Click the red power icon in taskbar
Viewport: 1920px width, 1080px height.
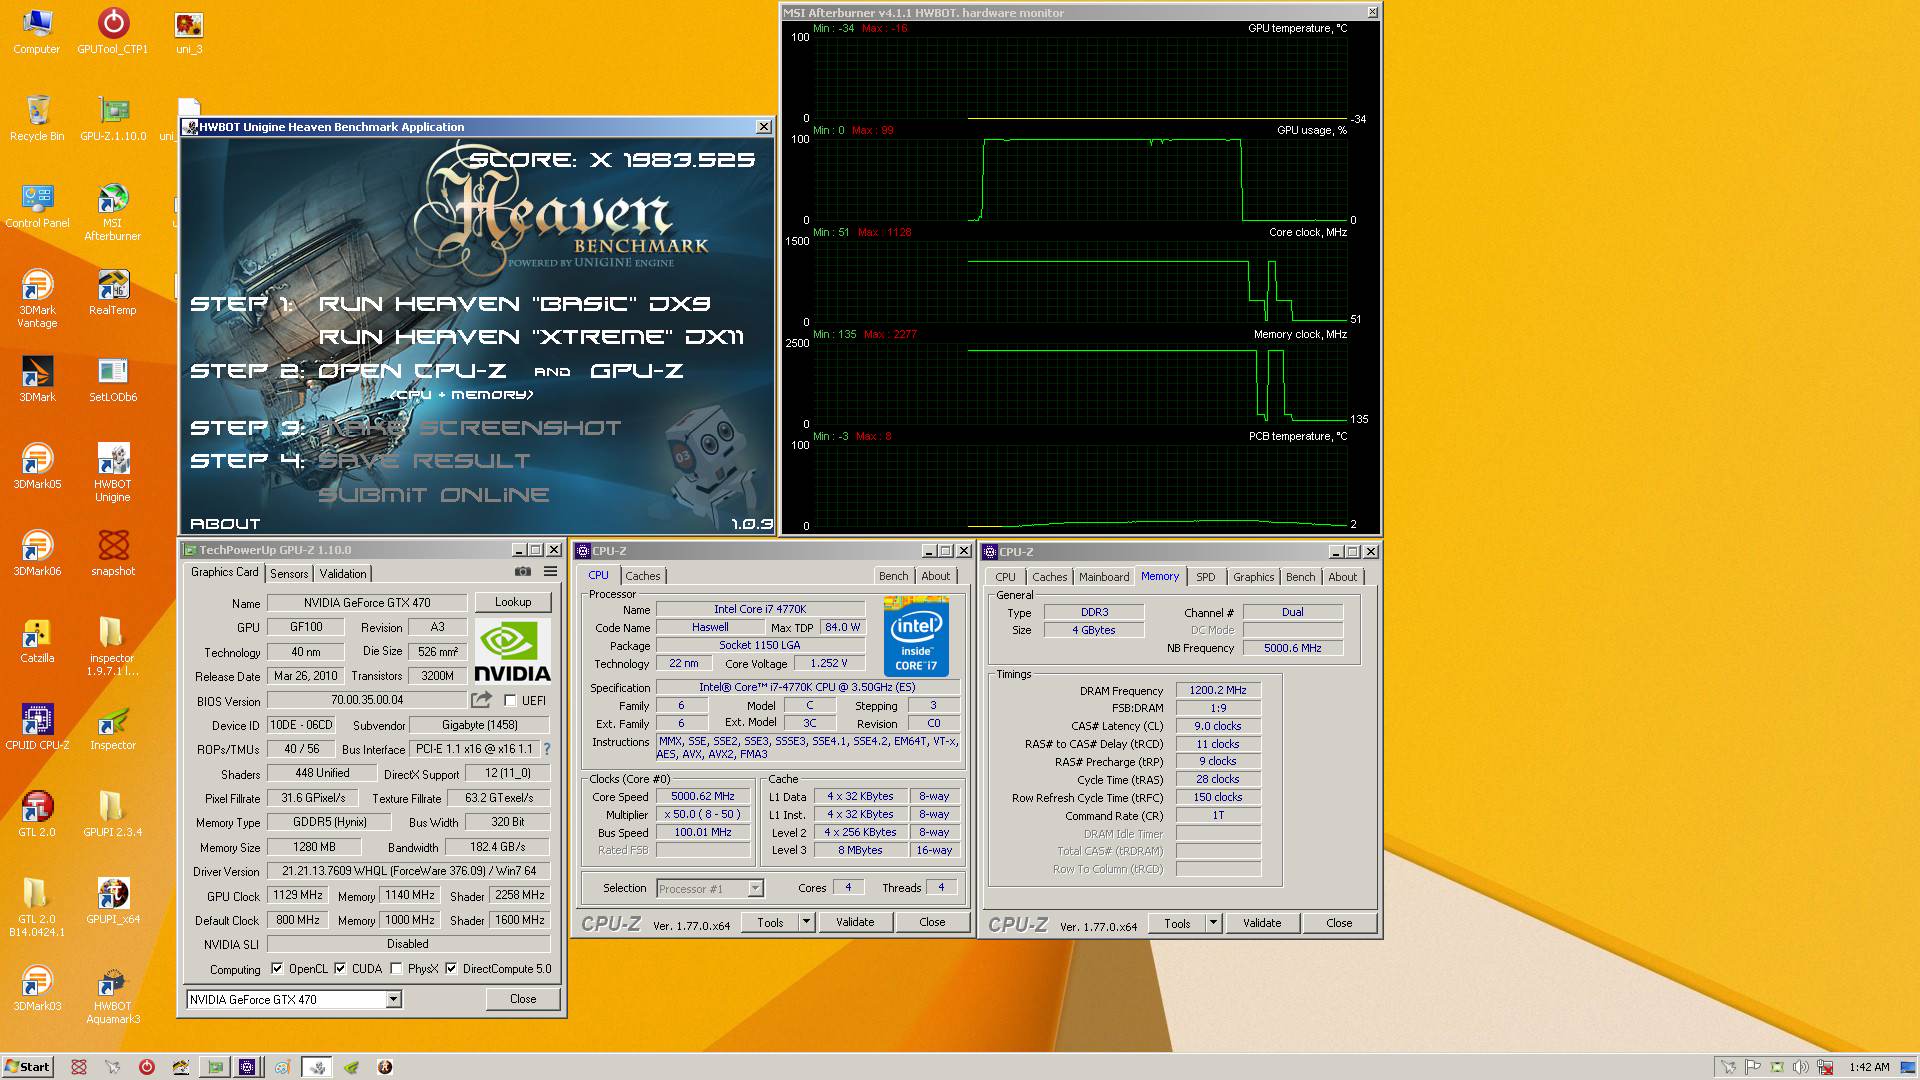tap(147, 1067)
